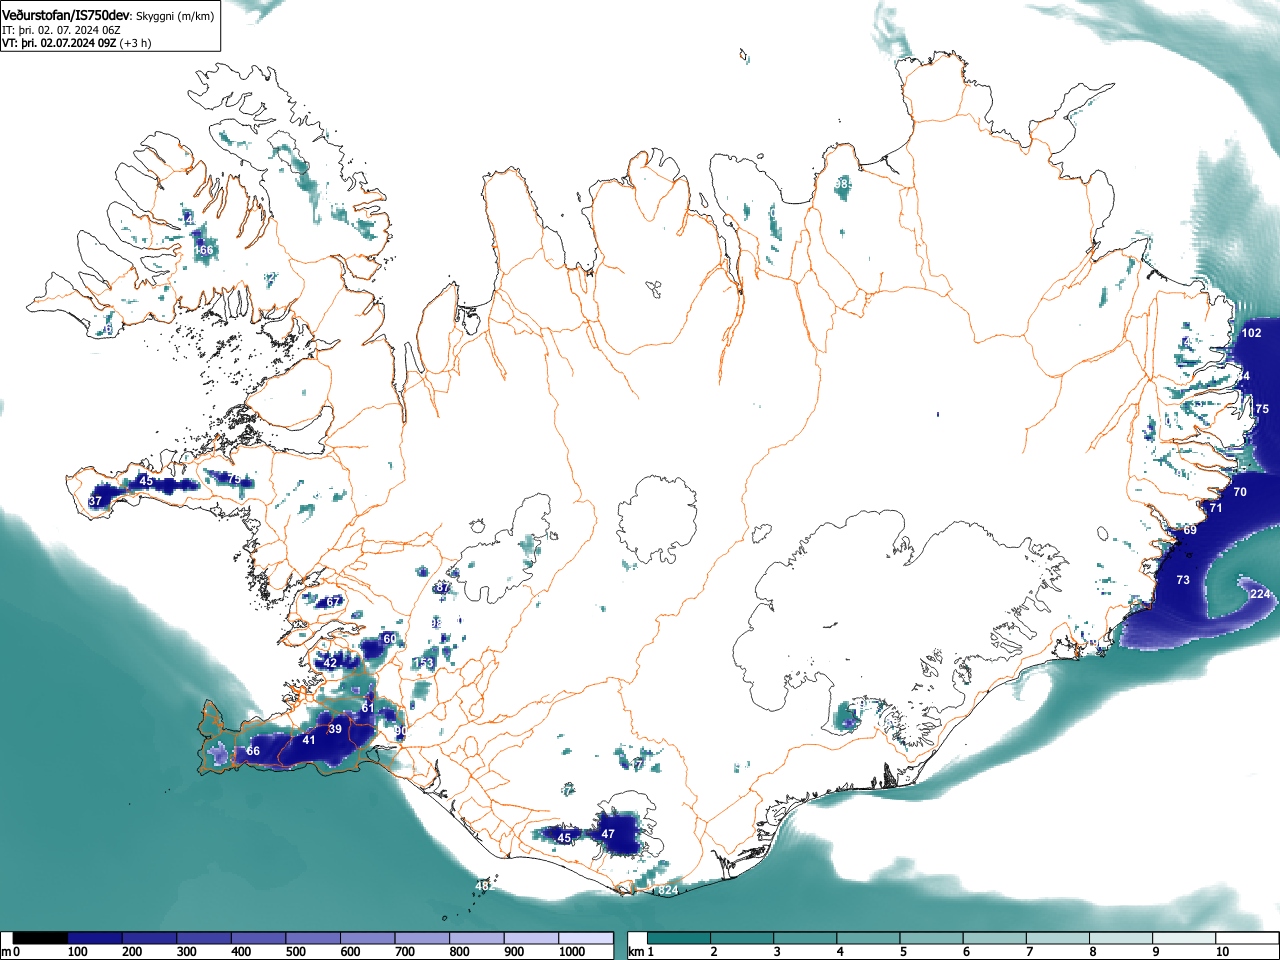1280x960 pixels.
Task: Select the '61' value above Reykjanes
Action: (x=367, y=708)
